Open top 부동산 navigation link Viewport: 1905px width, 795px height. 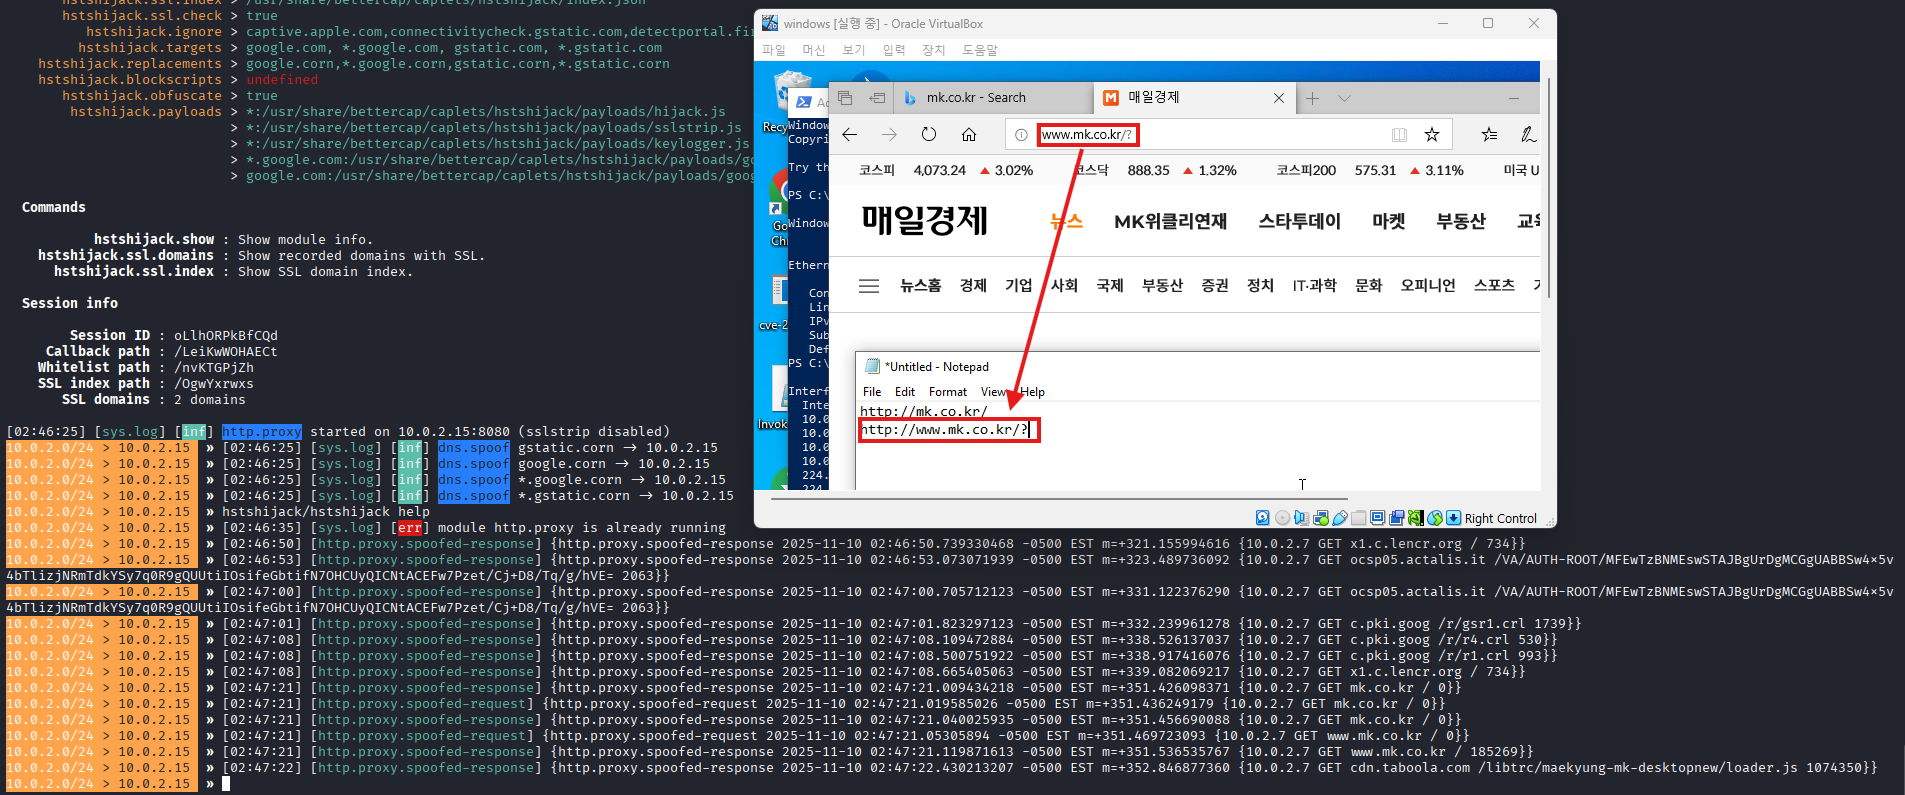pyautogui.click(x=1461, y=221)
